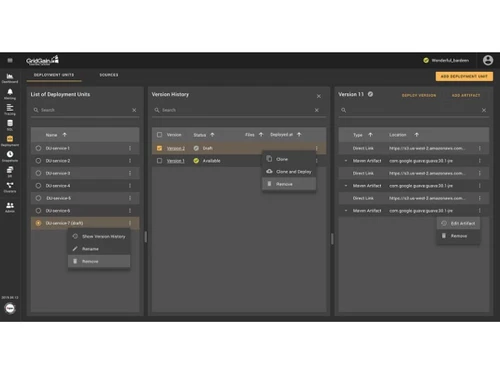Open the SQL database icon
This screenshot has width=500, height=375.
tap(10, 125)
